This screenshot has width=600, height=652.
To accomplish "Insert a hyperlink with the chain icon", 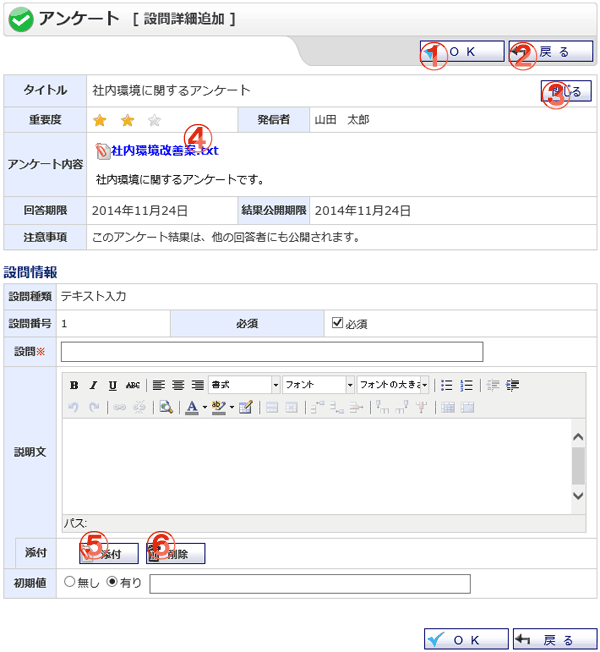I will [x=120, y=407].
